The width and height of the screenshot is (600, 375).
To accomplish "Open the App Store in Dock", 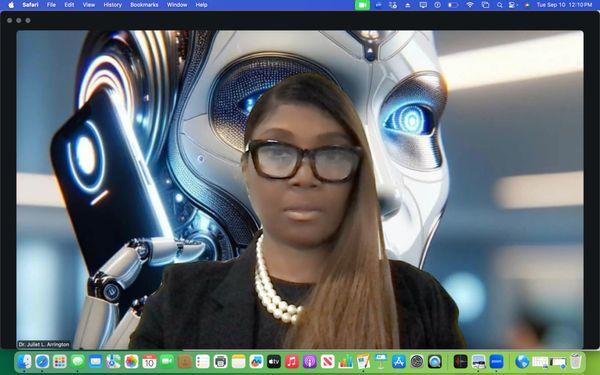I will (399, 361).
